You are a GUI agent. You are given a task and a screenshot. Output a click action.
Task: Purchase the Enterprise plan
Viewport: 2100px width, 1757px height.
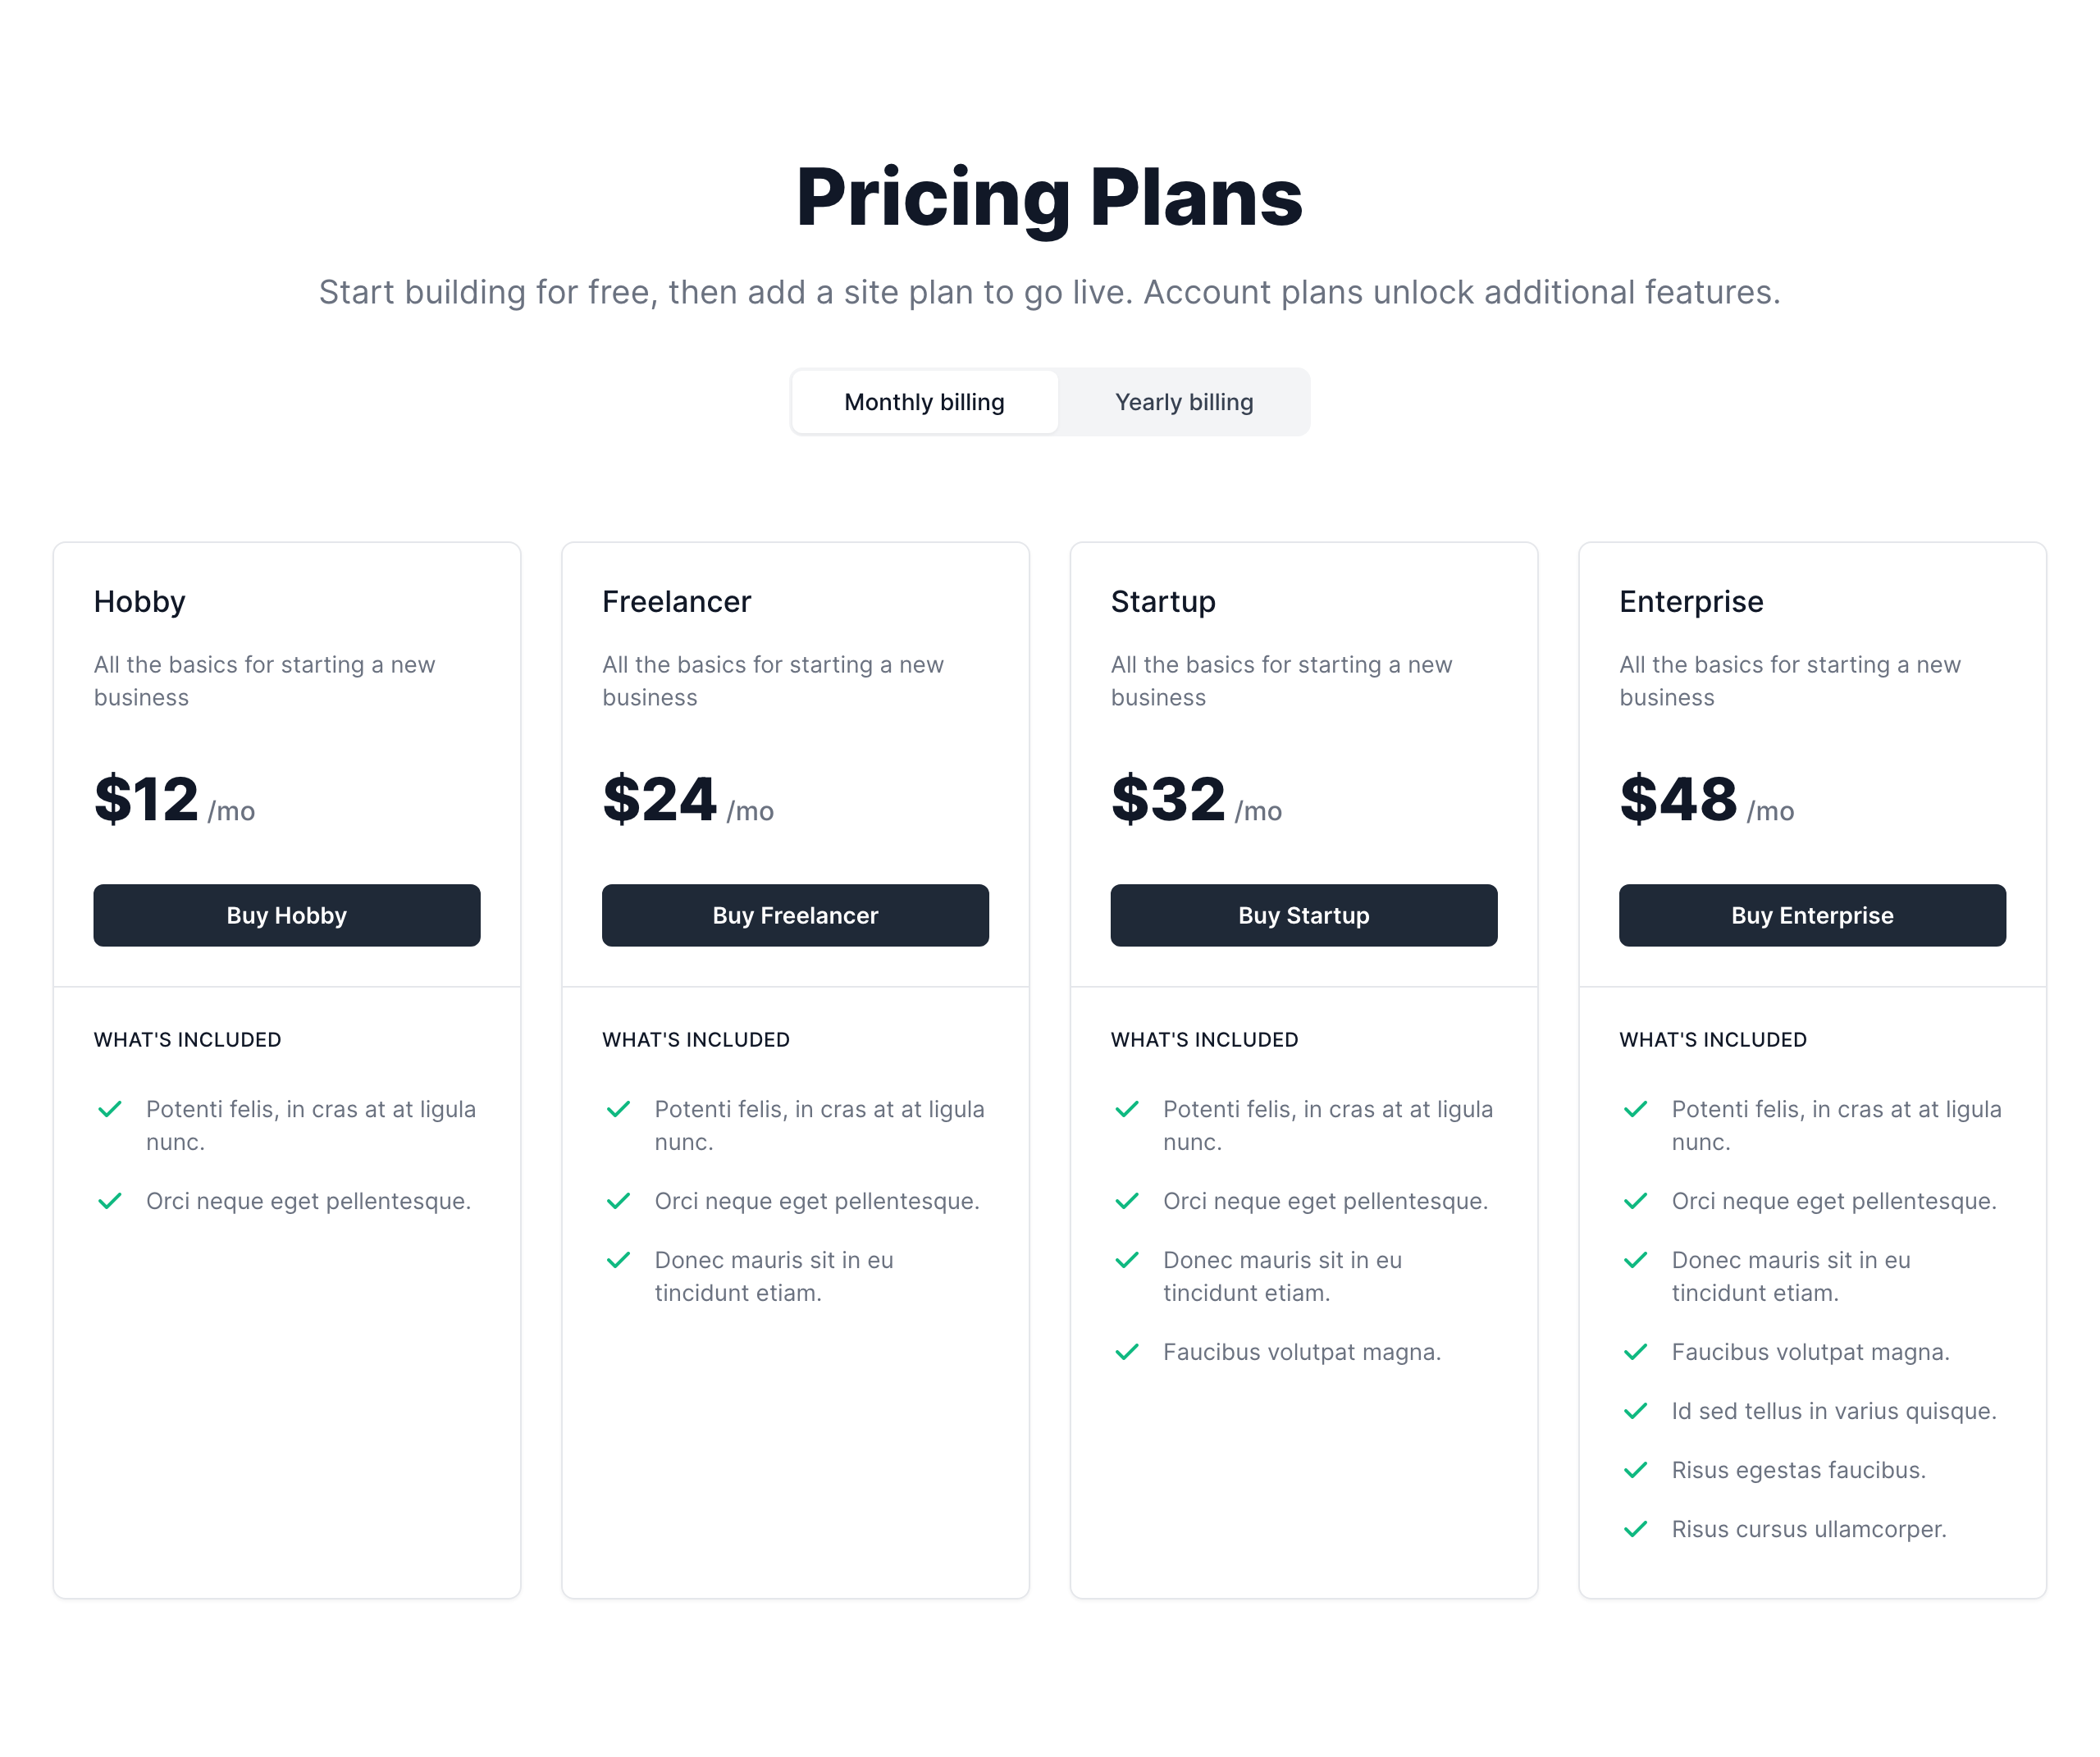[x=1811, y=915]
